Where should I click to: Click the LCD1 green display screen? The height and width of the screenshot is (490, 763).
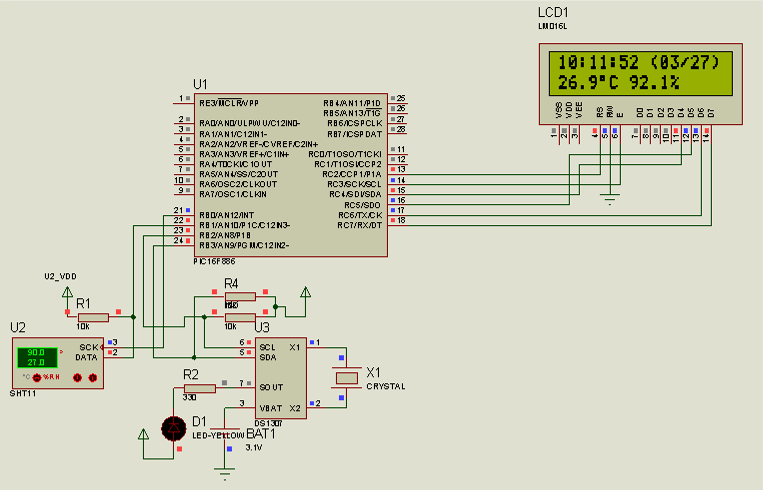[x=640, y=73]
